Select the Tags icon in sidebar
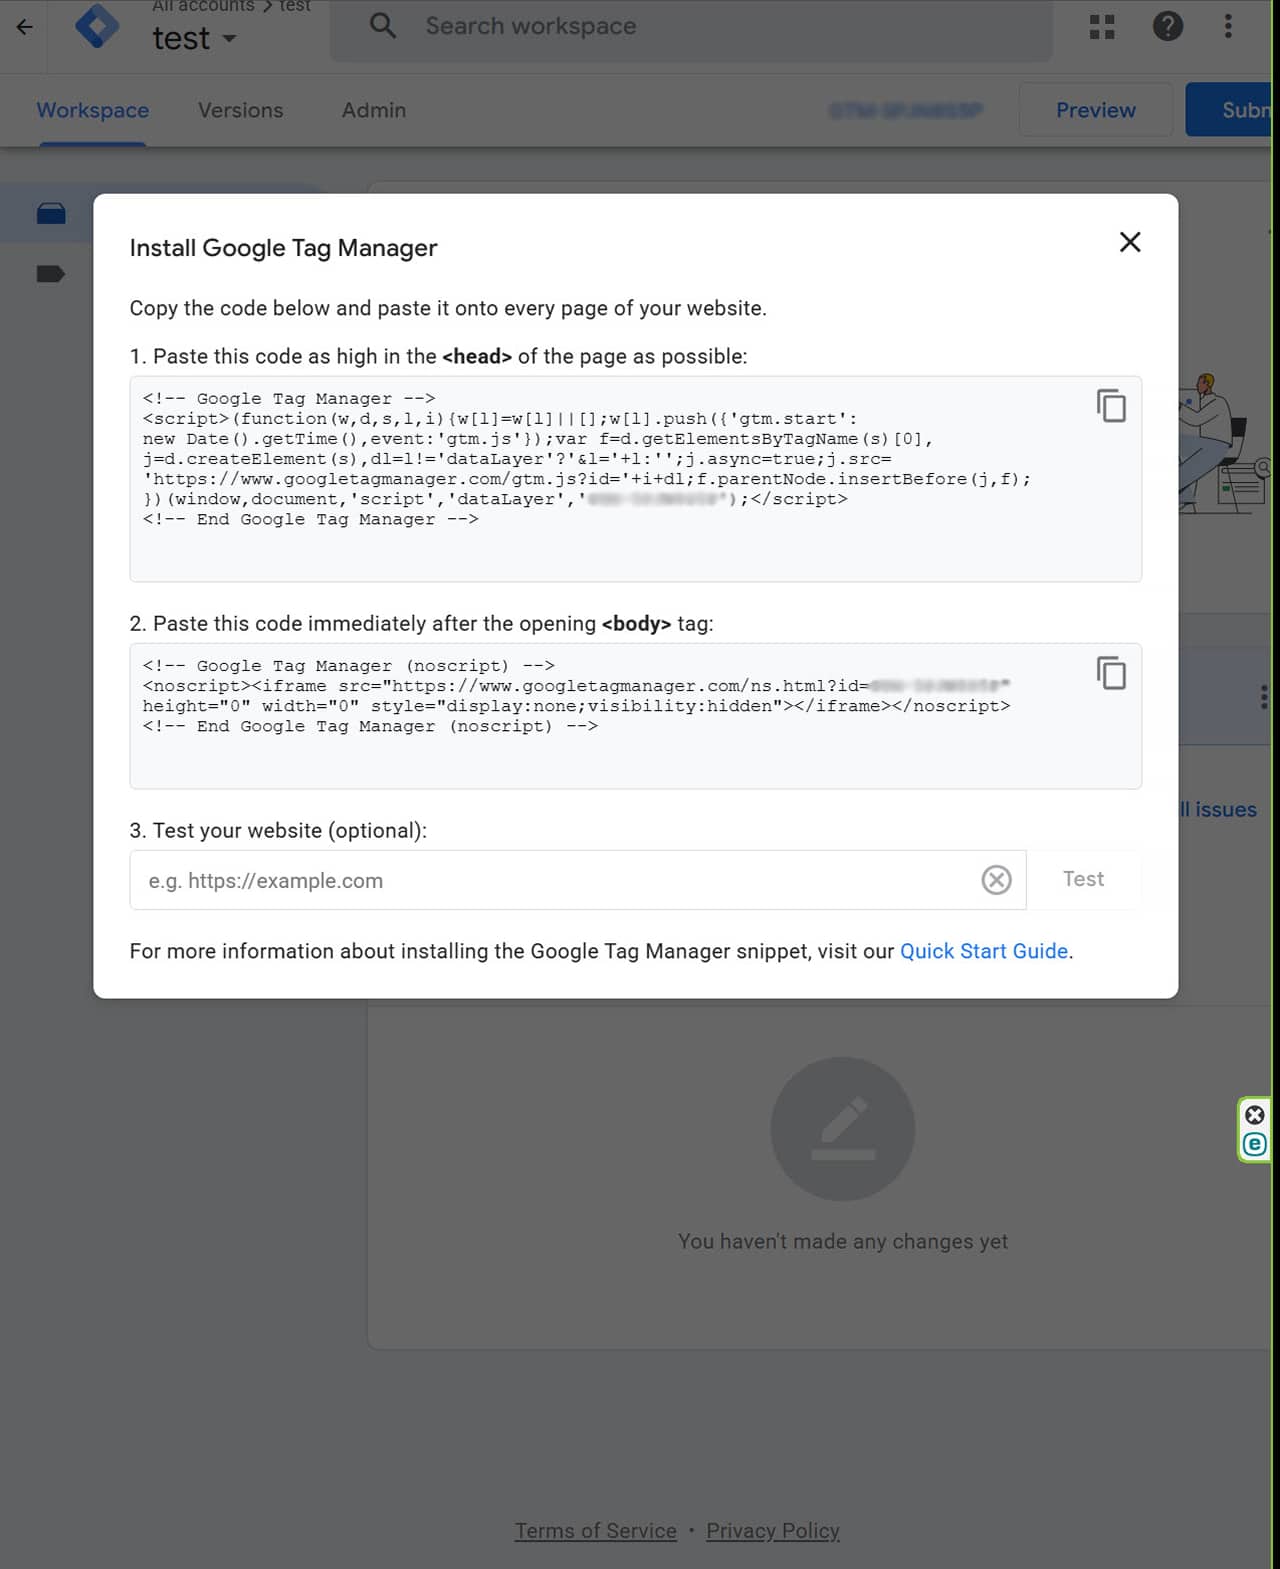This screenshot has width=1280, height=1569. (51, 274)
